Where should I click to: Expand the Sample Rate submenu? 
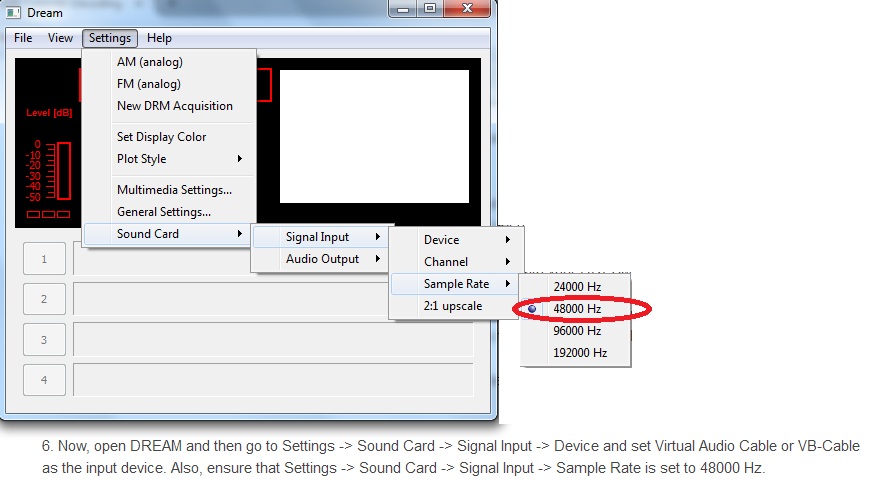click(x=457, y=284)
